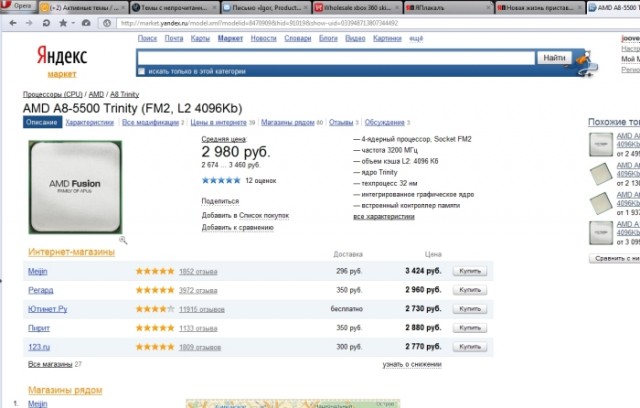Switch to Все модификации tab
The width and height of the screenshot is (640, 408).
coord(151,122)
